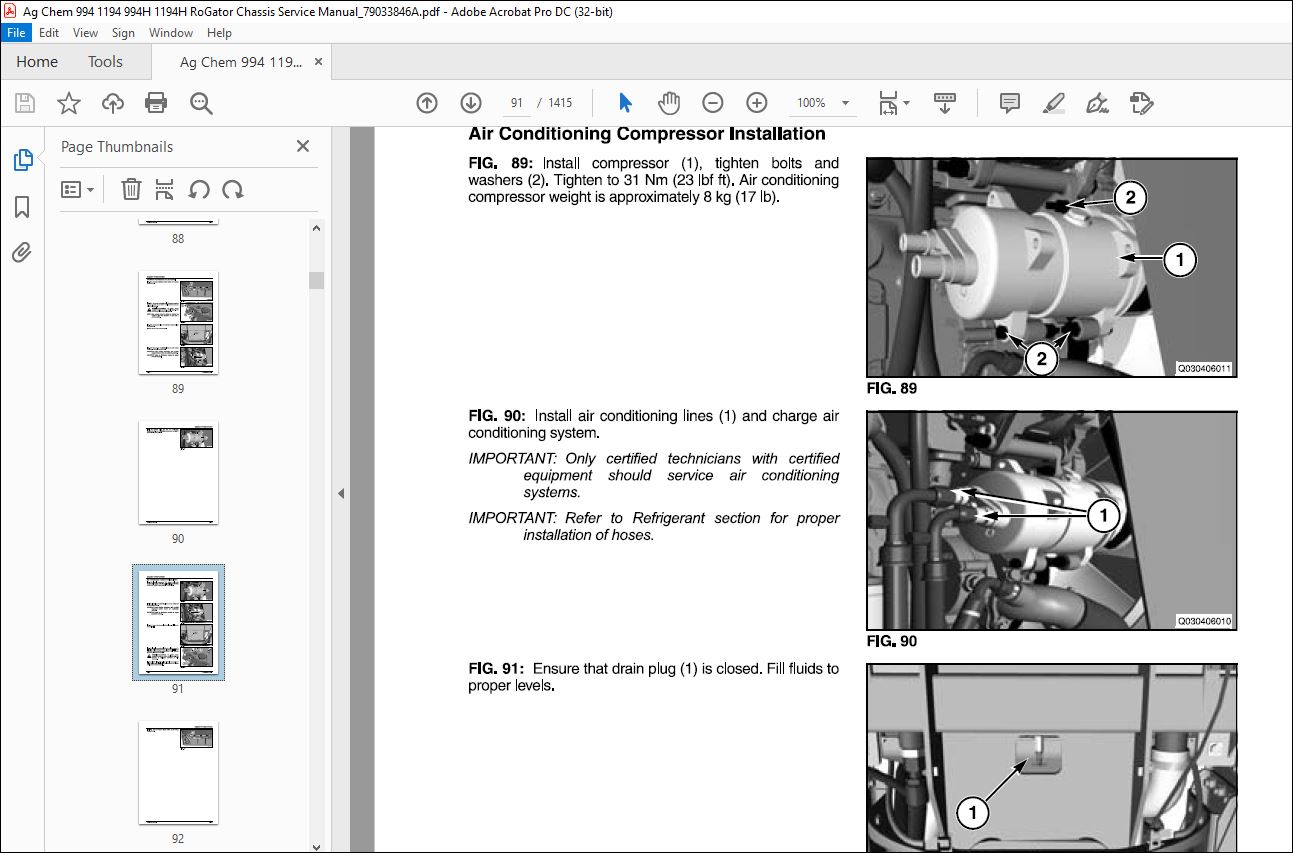Switch to the Home tab
This screenshot has width=1293, height=853.
tap(37, 62)
